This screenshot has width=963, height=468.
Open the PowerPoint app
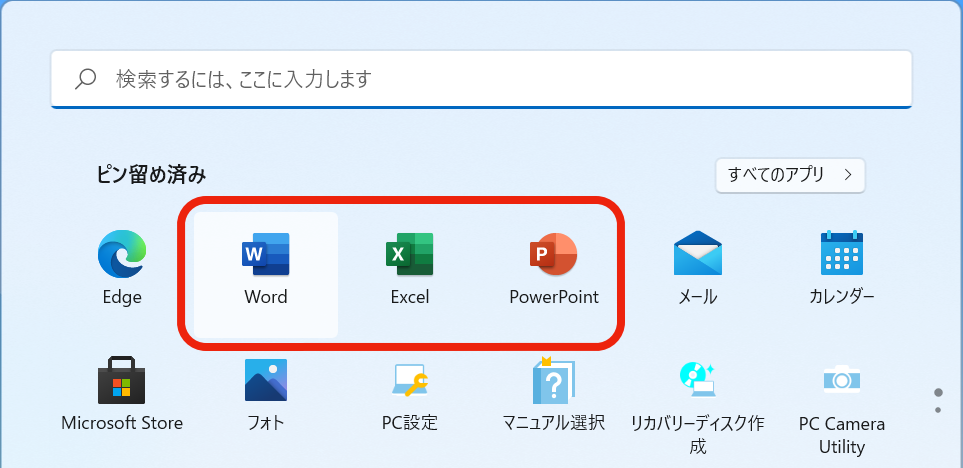[553, 268]
